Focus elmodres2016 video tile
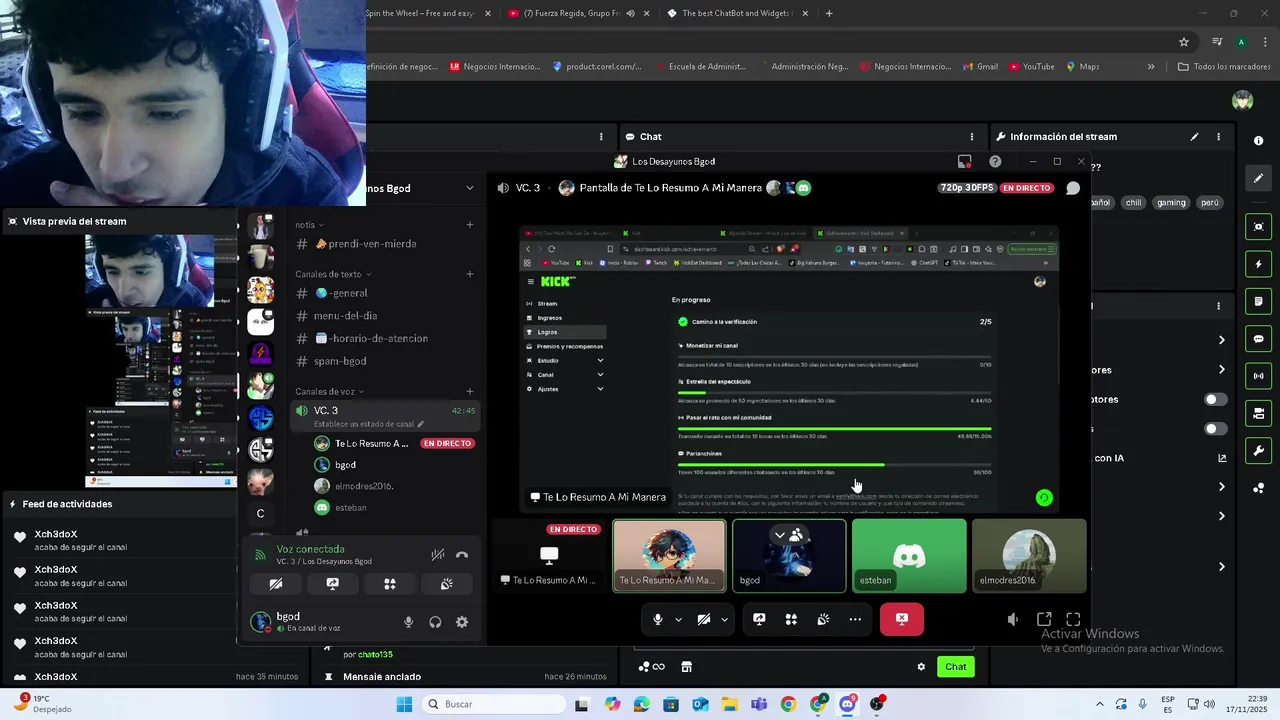Image resolution: width=1280 pixels, height=720 pixels. coord(1029,555)
